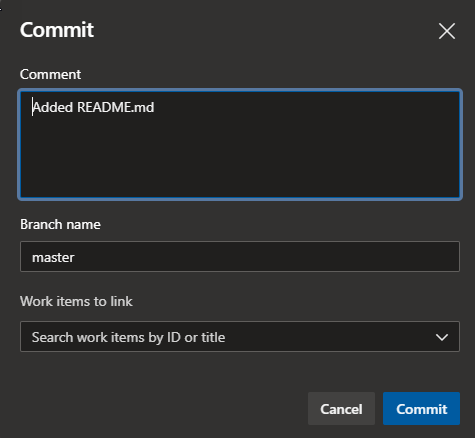
Task: Click the Branch name label
Action: pyautogui.click(x=60, y=224)
